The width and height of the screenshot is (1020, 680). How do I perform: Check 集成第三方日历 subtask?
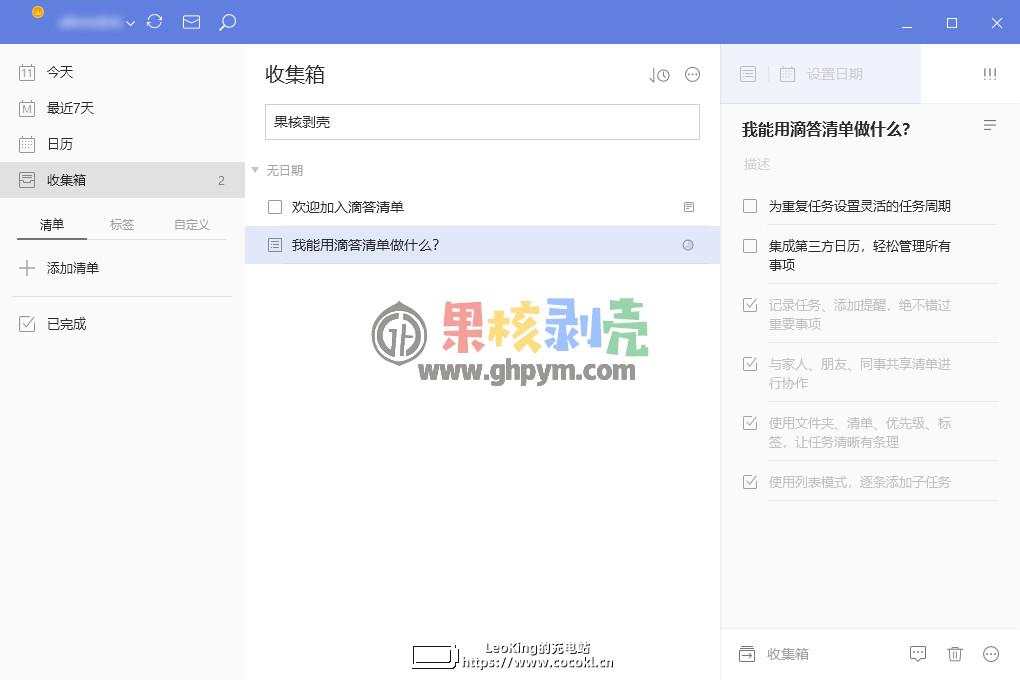[750, 246]
